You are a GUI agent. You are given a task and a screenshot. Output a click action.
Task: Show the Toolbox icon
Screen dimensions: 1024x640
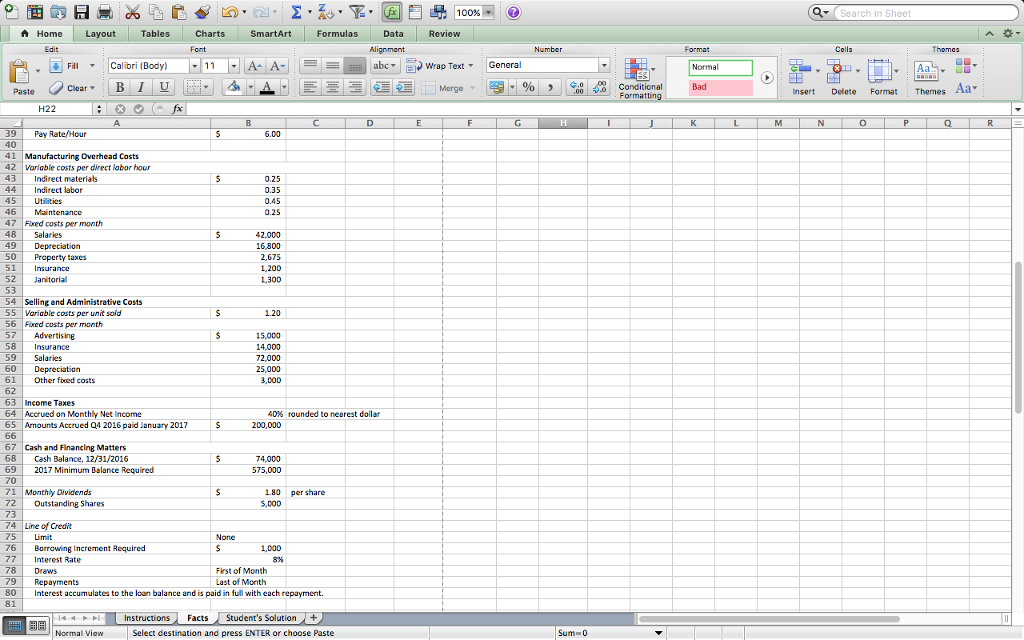[x=415, y=12]
